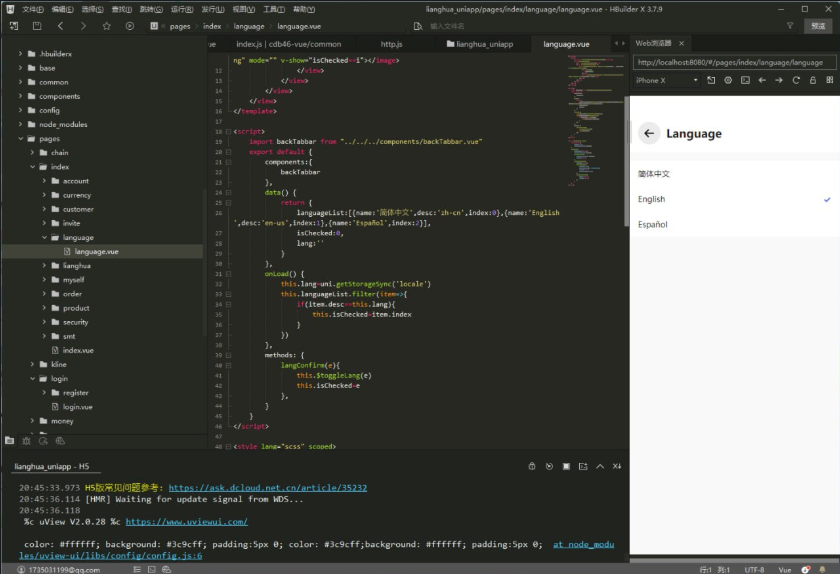Click the filter funnel icon near the Preview button
This screenshot has height=574, width=840.
point(790,26)
